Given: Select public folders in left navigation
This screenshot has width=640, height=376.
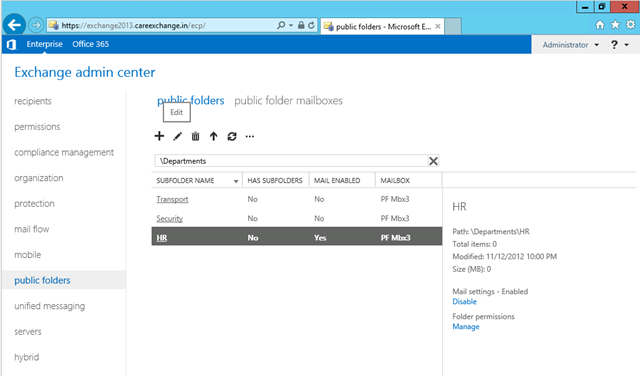Looking at the screenshot, I should click(x=42, y=280).
